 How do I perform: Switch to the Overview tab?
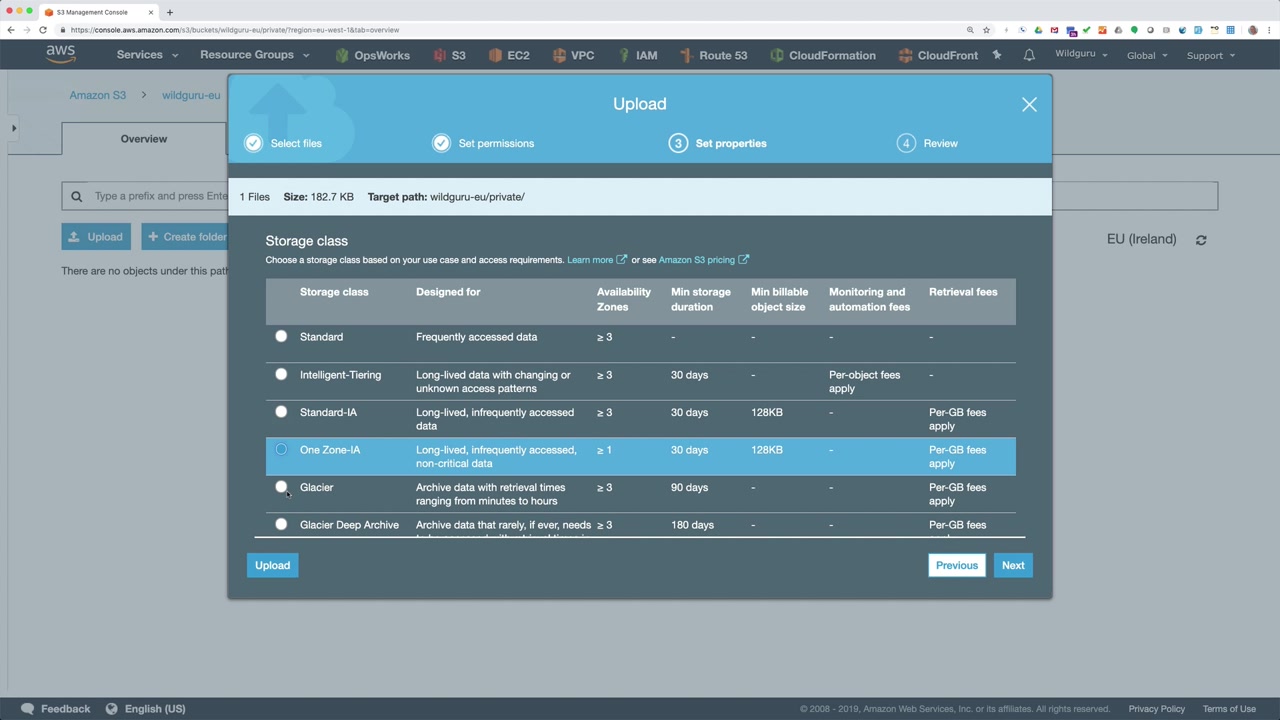point(144,139)
